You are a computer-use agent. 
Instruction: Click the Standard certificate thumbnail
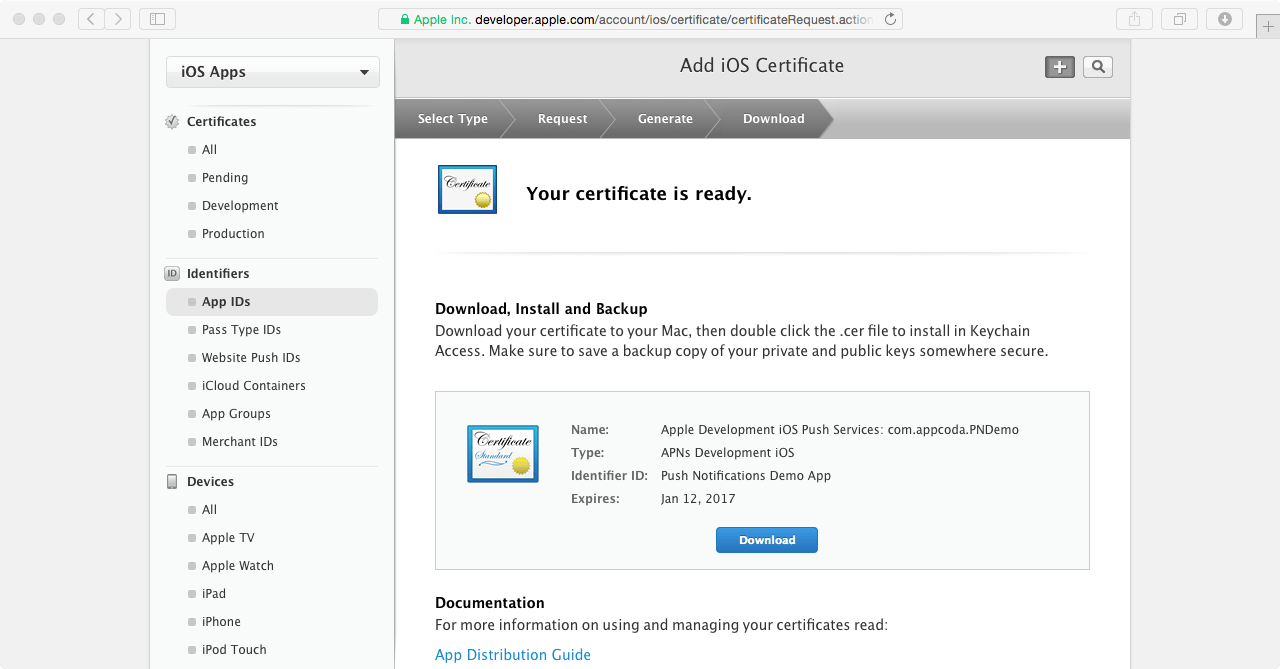point(503,454)
